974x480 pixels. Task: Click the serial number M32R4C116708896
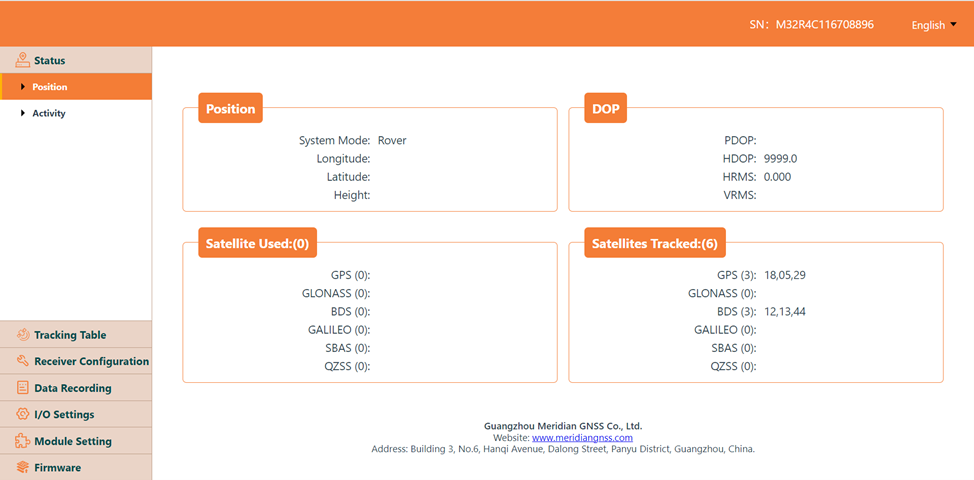tap(824, 25)
